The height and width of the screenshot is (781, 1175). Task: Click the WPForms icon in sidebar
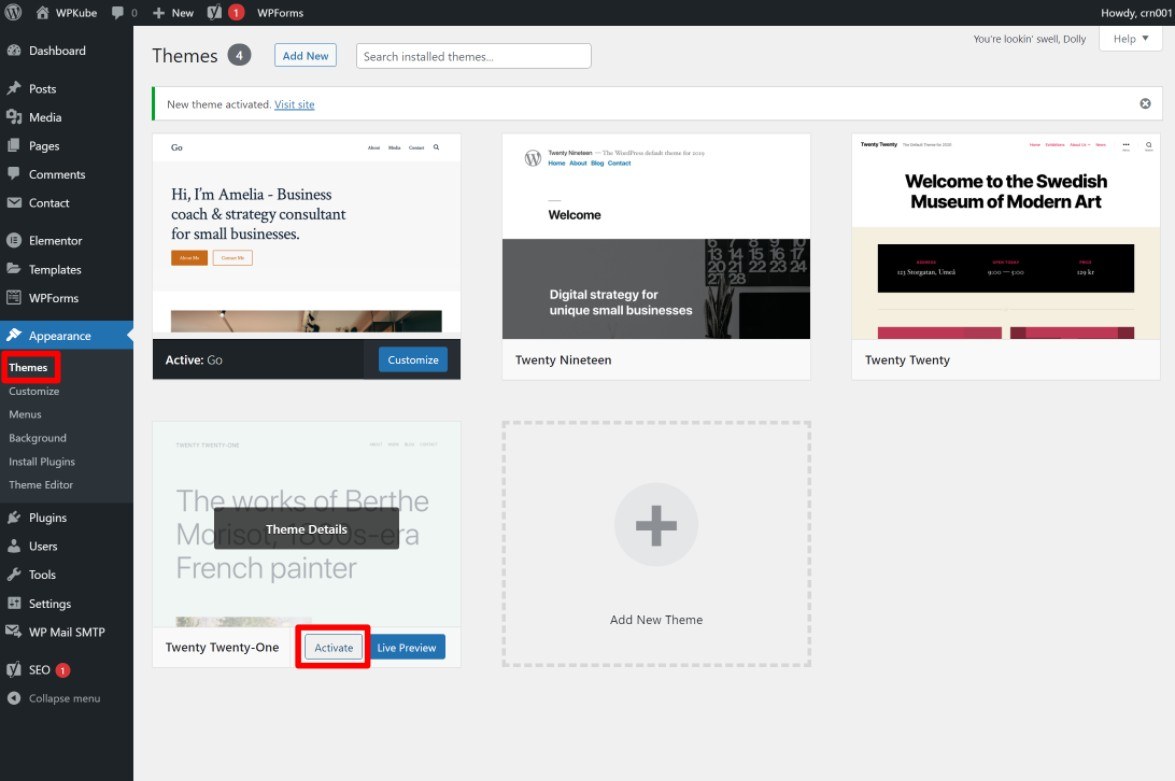click(13, 298)
